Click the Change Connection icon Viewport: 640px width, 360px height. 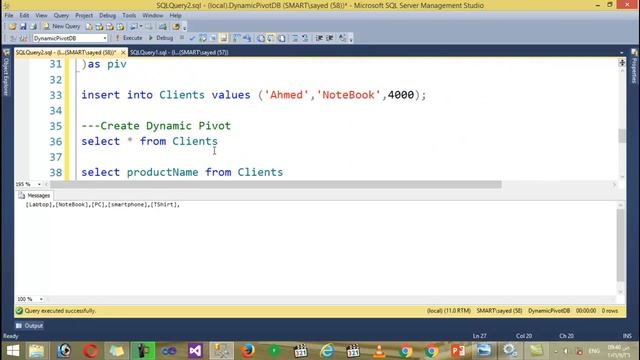[x=23, y=38]
